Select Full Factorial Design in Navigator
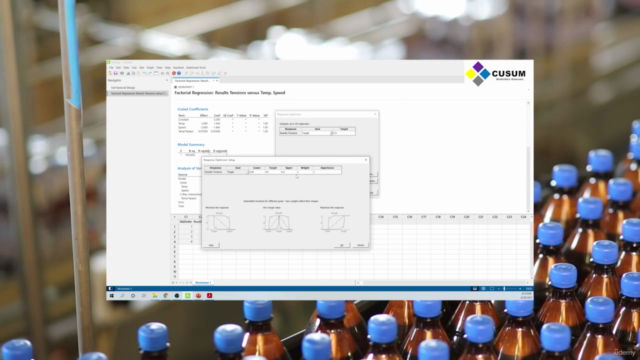The width and height of the screenshot is (640, 360). coord(123,88)
